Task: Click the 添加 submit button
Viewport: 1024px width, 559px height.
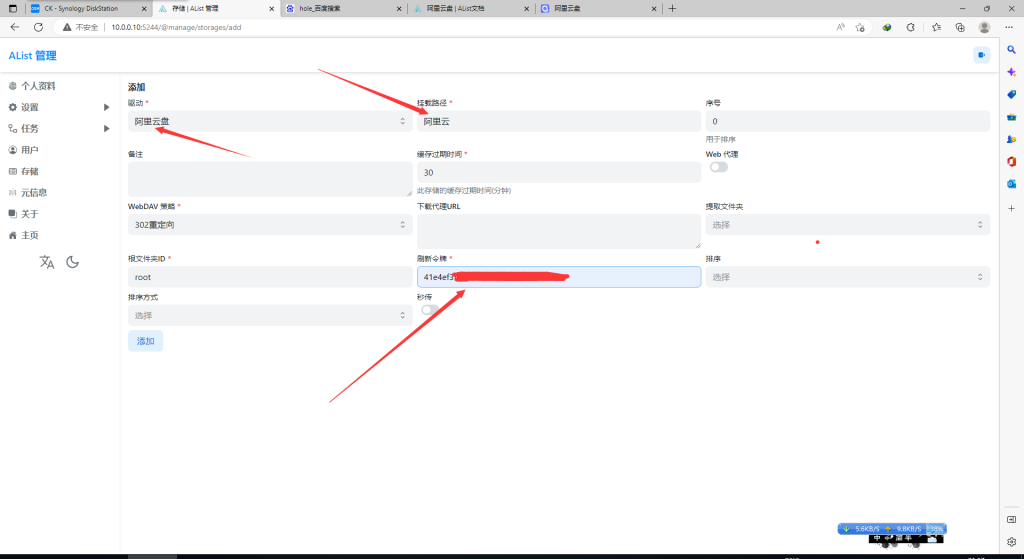Action: [146, 341]
